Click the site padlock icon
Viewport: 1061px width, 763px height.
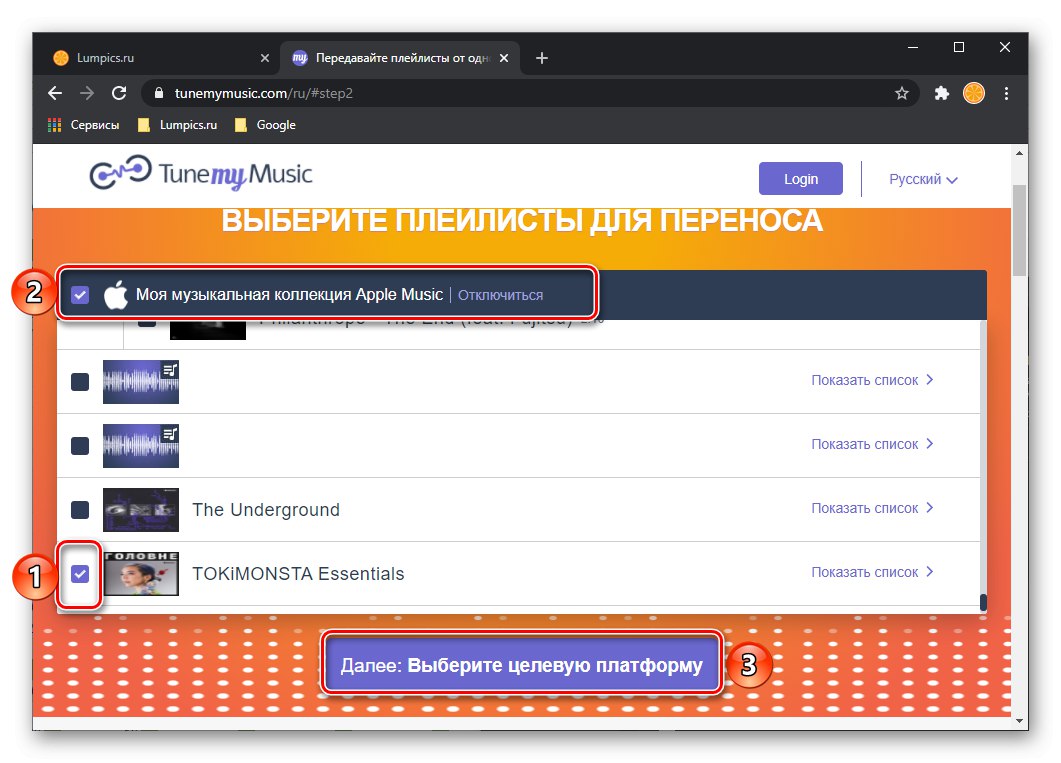tap(159, 93)
